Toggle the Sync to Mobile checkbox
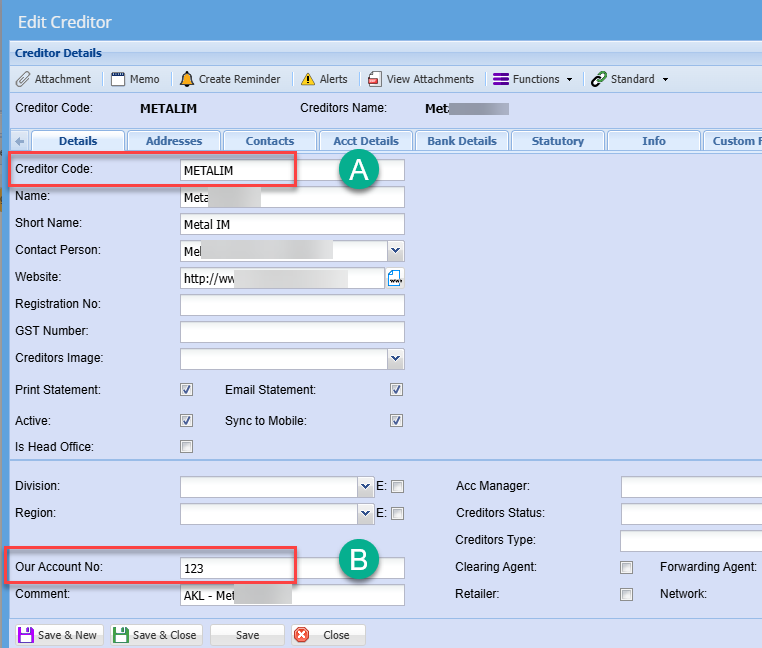This screenshot has width=762, height=648. coord(396,421)
